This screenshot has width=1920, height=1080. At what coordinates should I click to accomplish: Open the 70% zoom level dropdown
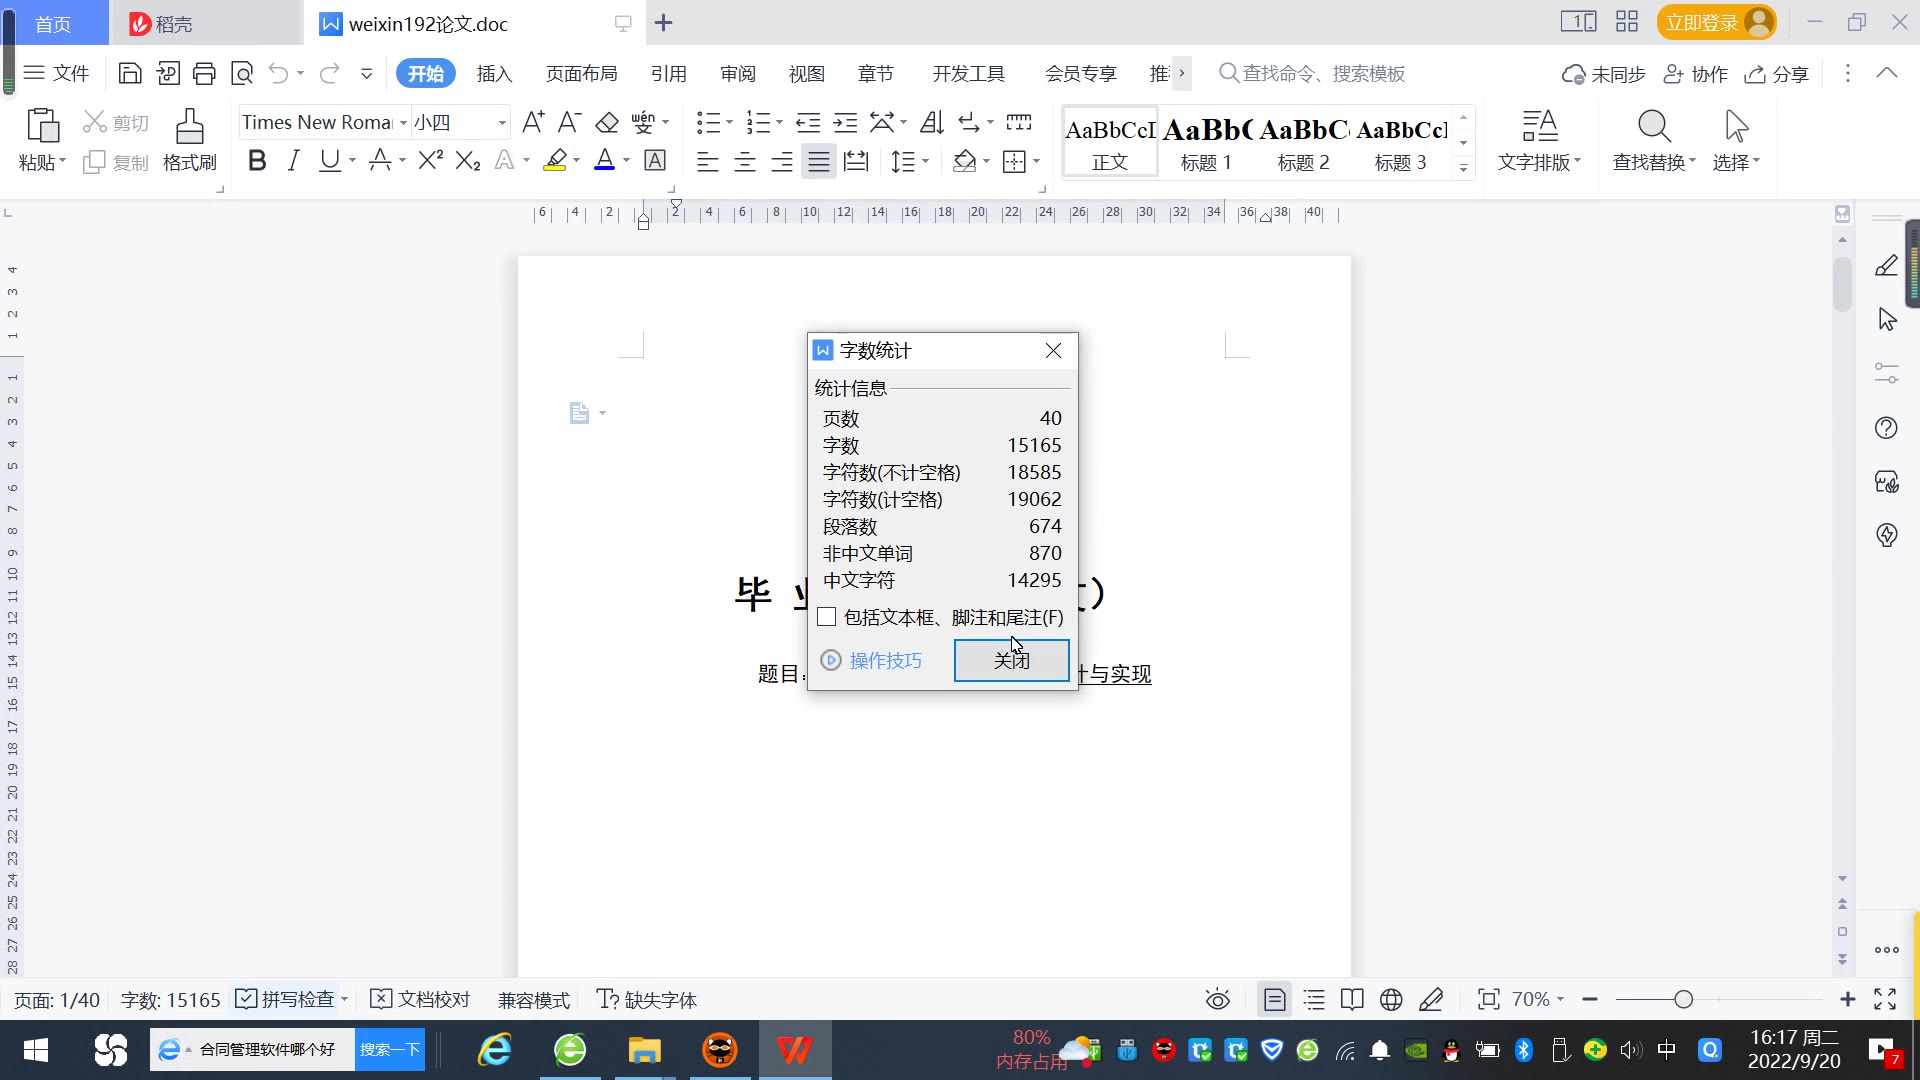click(x=1537, y=1000)
